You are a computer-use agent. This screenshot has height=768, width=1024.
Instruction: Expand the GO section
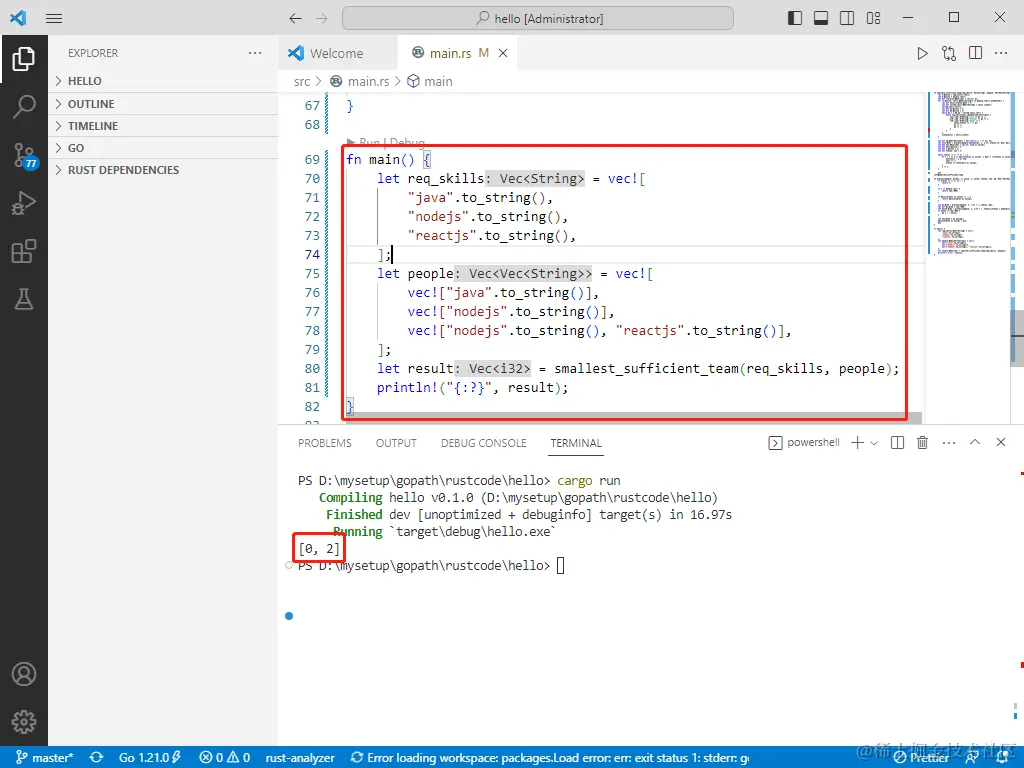(163, 148)
